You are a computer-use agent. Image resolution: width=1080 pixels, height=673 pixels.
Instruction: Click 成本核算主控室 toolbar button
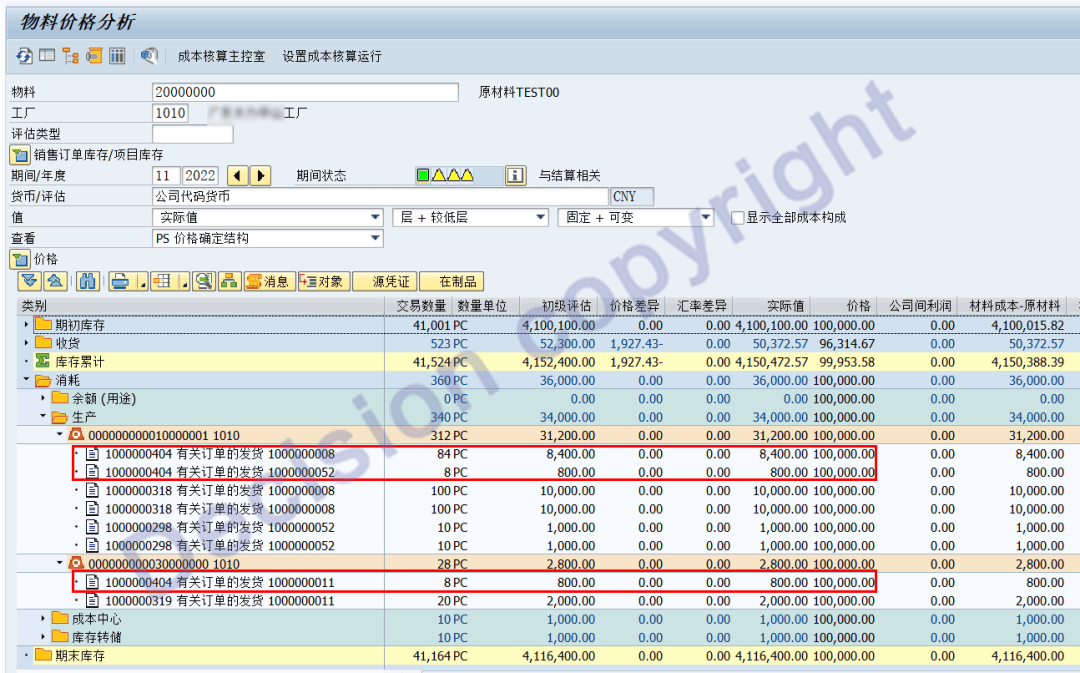(221, 56)
